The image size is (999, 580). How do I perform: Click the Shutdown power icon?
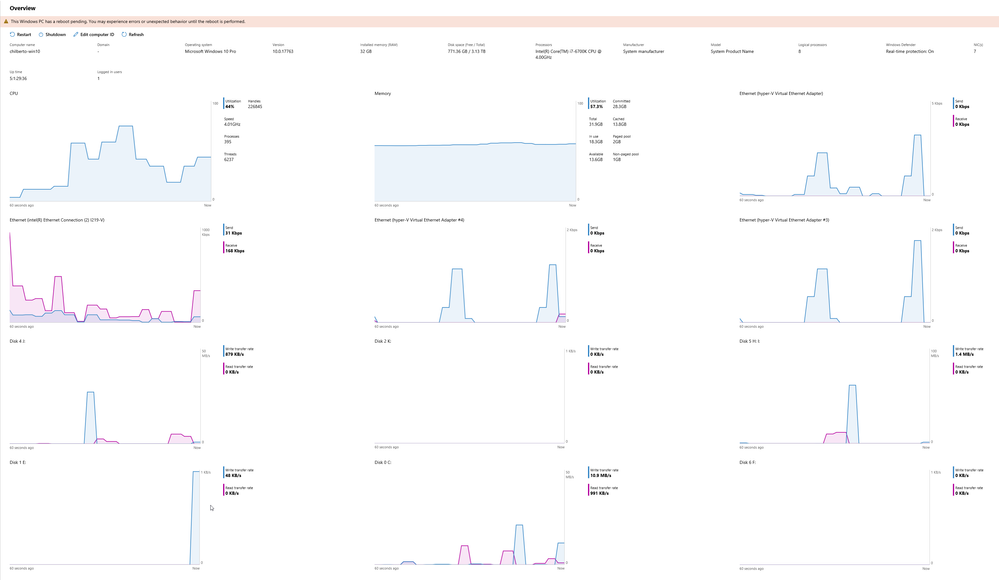[x=41, y=34]
